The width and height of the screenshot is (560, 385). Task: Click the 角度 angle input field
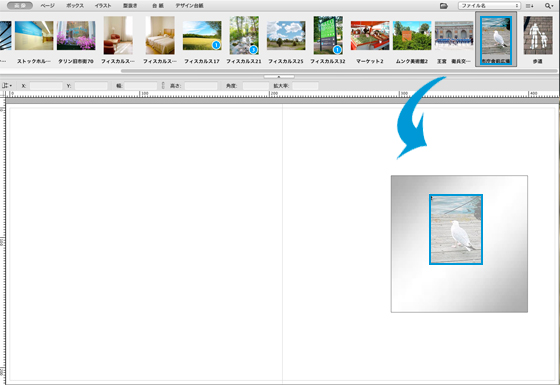coord(256,86)
